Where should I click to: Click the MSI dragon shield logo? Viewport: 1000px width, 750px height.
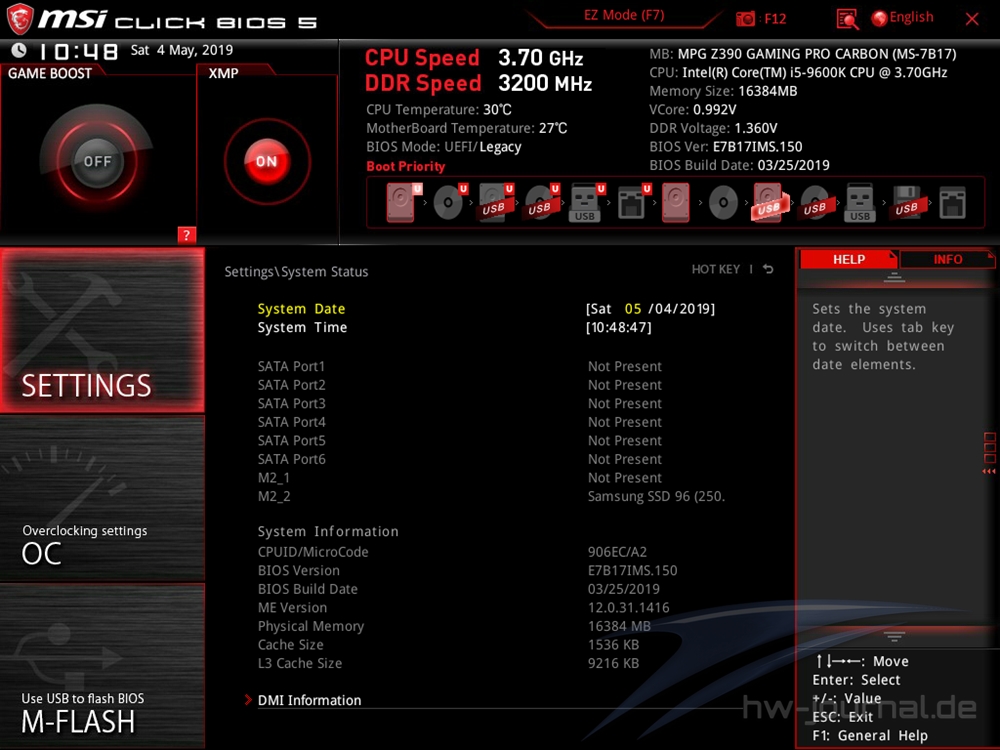[19, 19]
